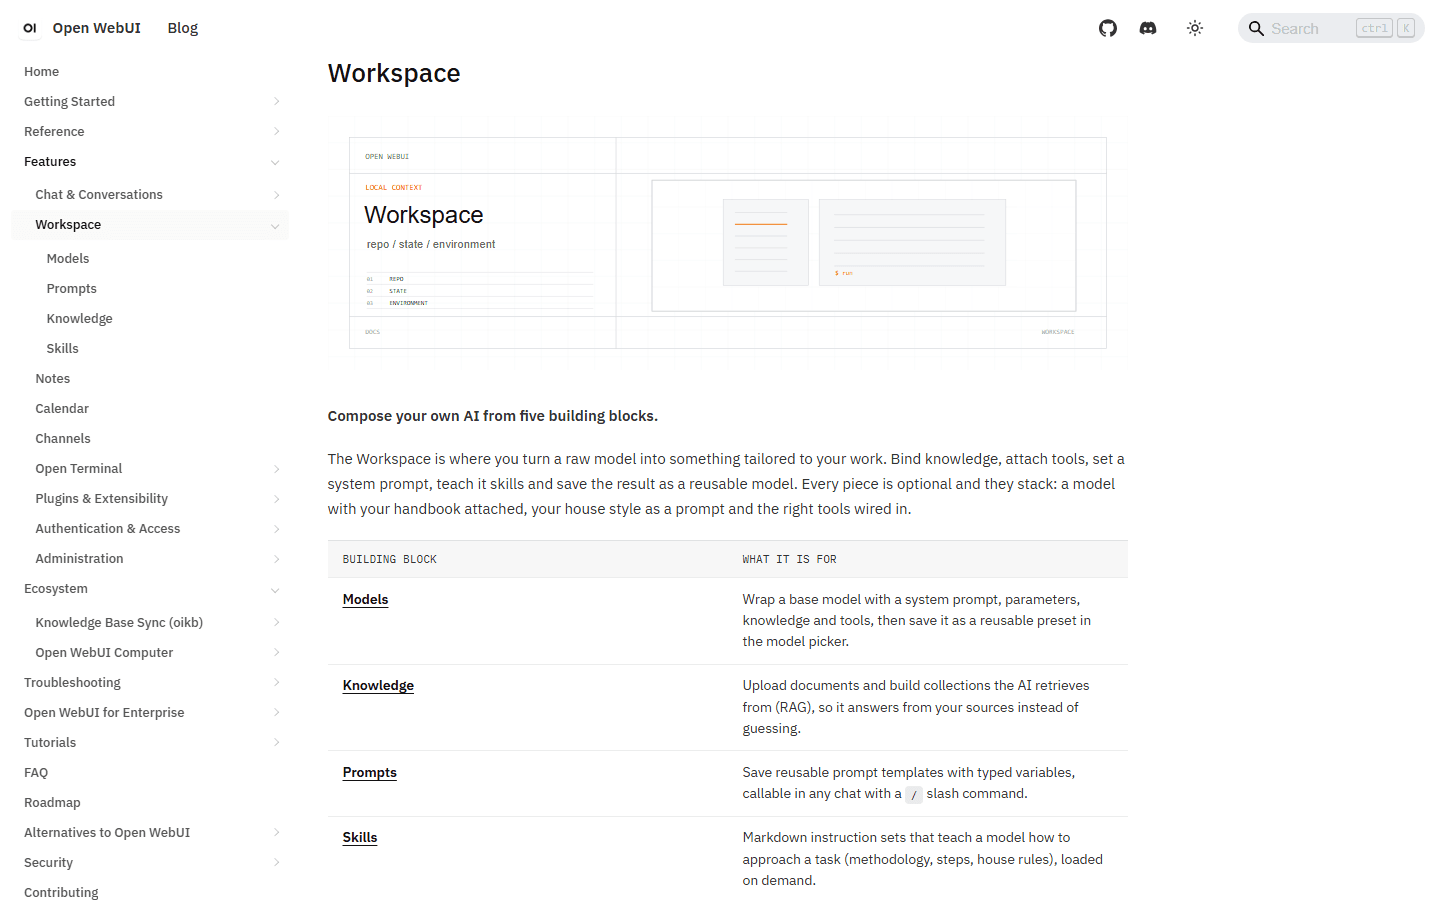Expand Open WebUI Computer chevron
This screenshot has width=1440, height=900.
276,652
